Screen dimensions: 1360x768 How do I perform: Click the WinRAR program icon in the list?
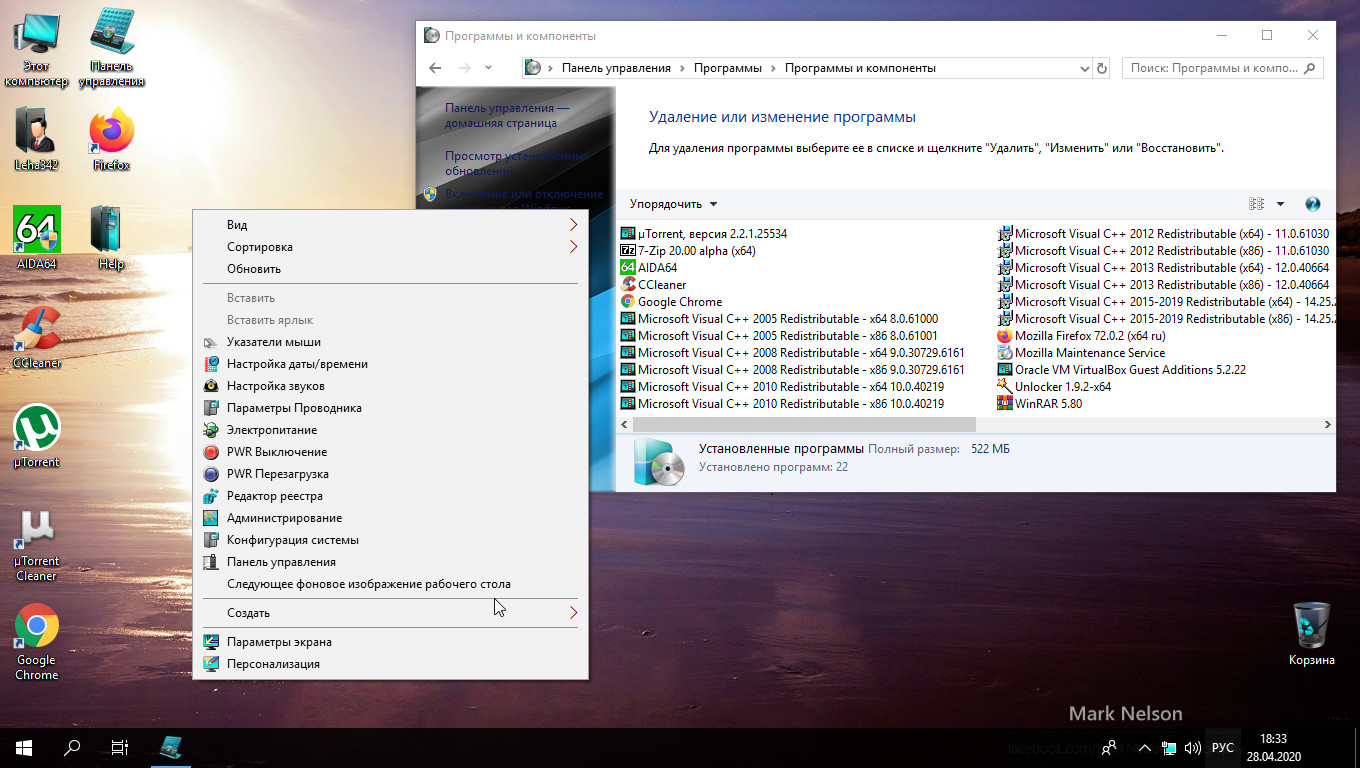(1005, 404)
